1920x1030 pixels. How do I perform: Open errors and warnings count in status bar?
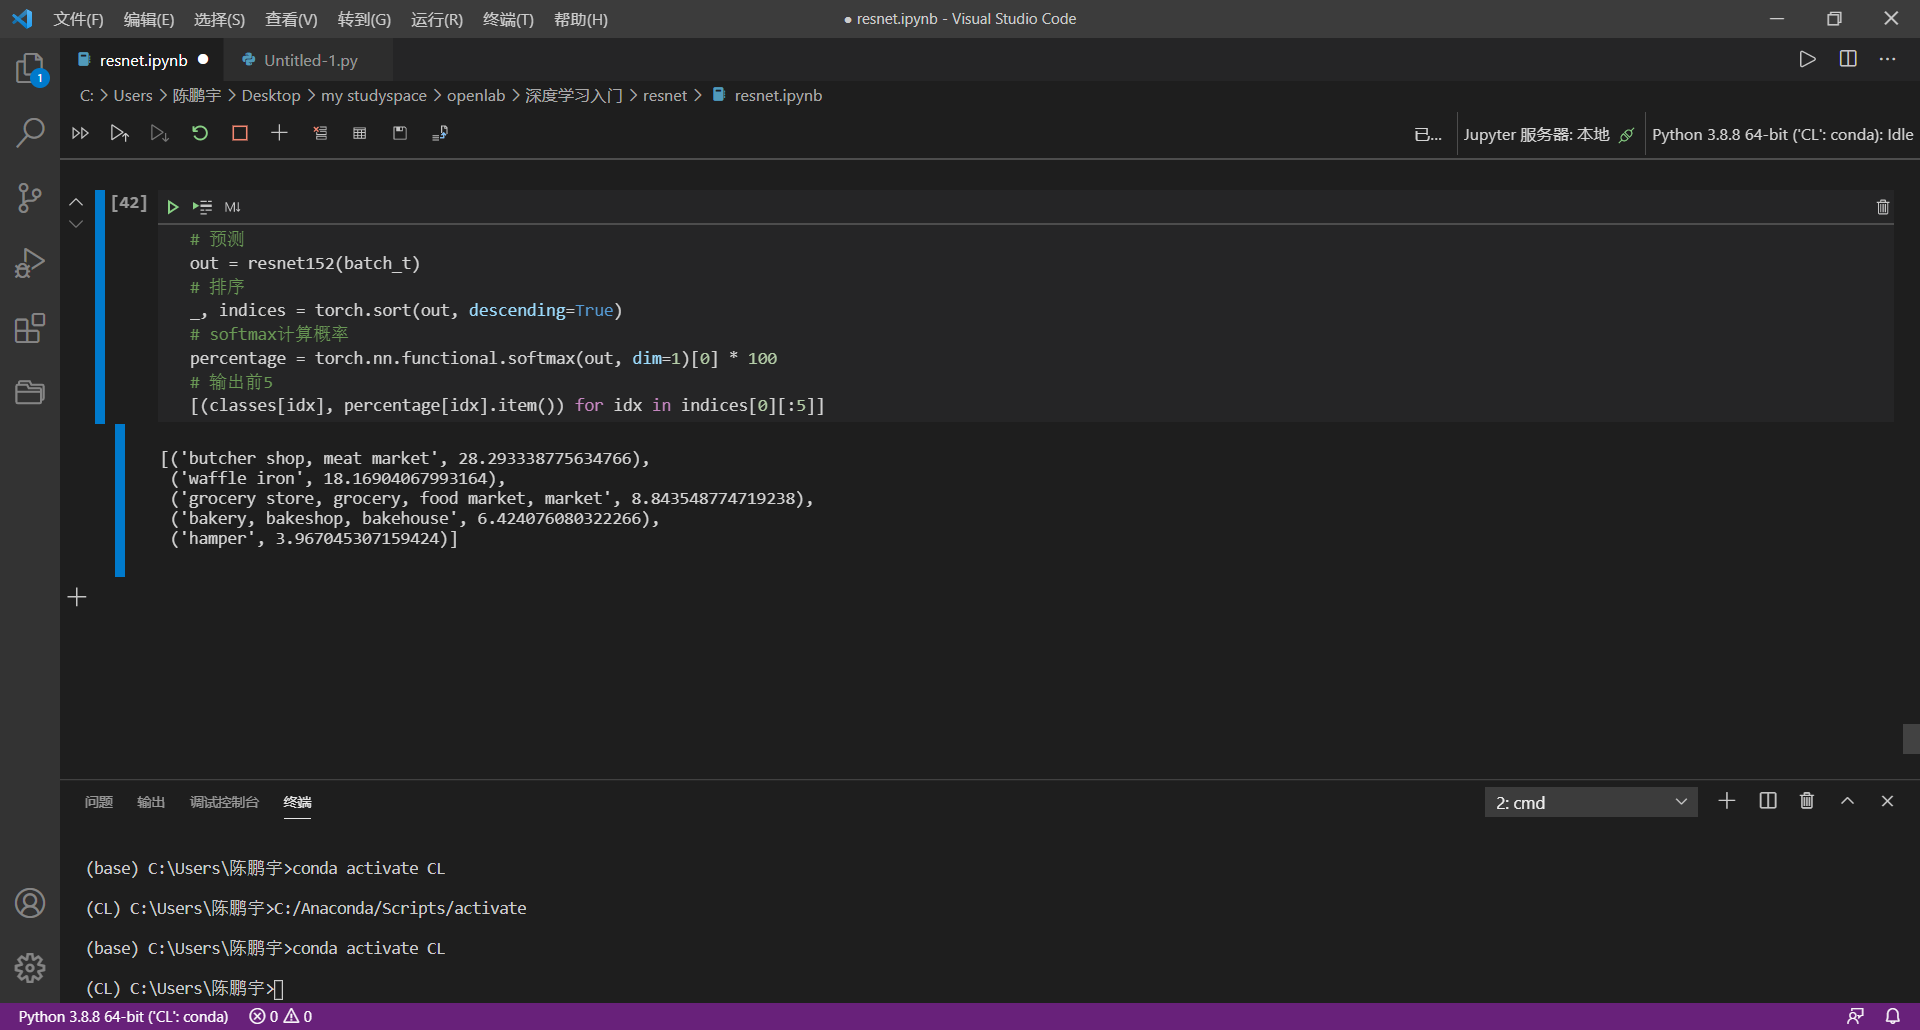281,1017
